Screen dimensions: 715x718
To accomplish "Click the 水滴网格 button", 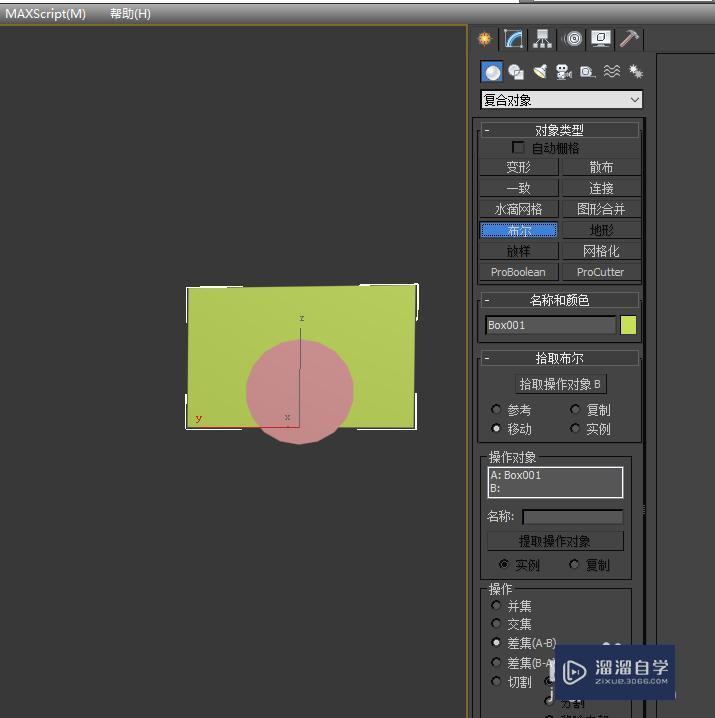I will click(x=519, y=209).
